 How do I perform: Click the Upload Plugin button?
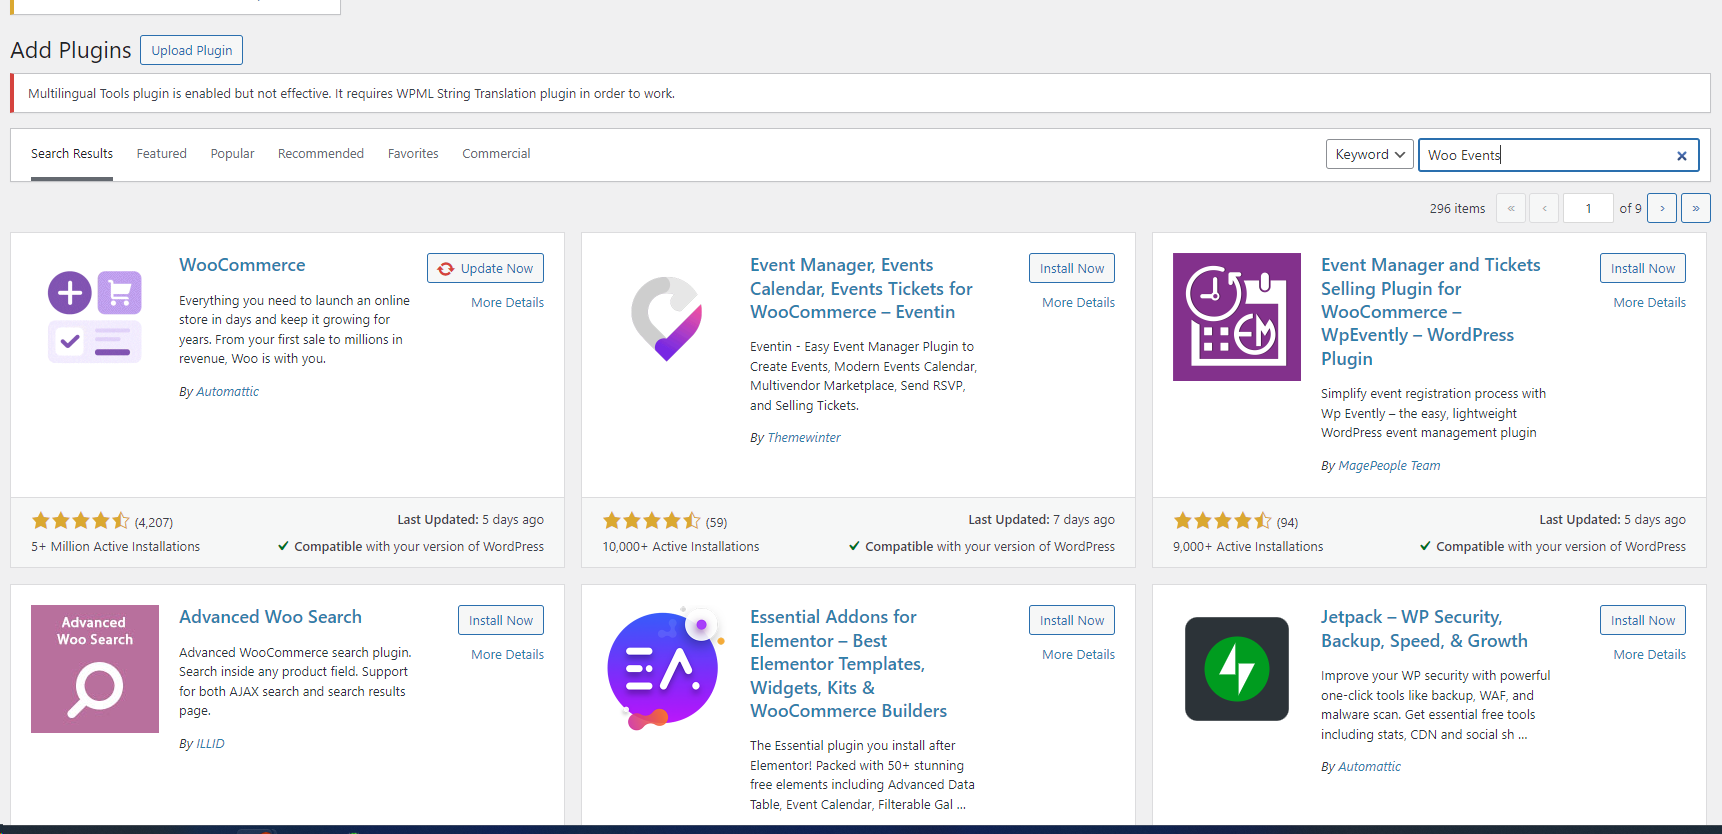(x=192, y=50)
